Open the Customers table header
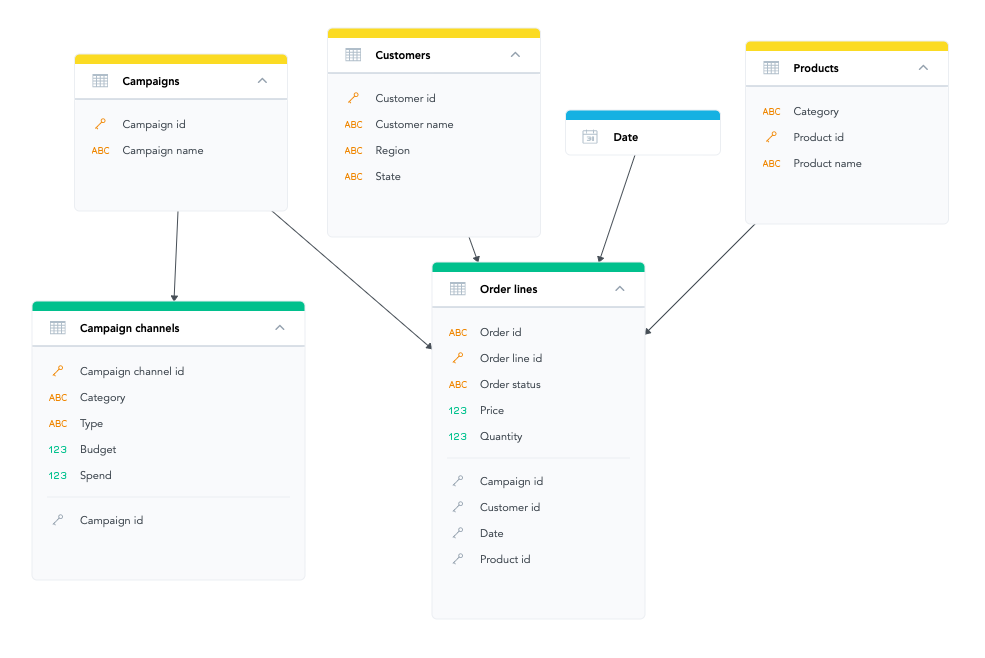This screenshot has width=985, height=658. (x=403, y=55)
